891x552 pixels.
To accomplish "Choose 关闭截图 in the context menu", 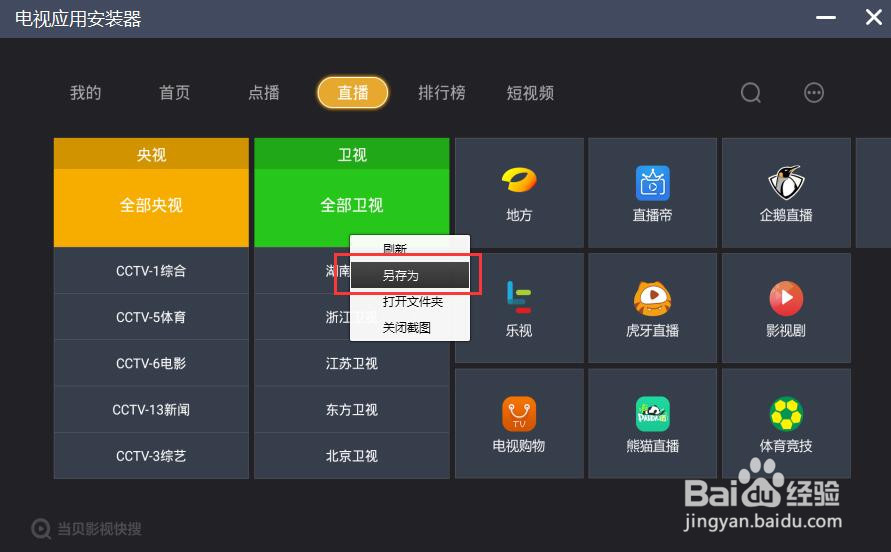I will tap(410, 327).
